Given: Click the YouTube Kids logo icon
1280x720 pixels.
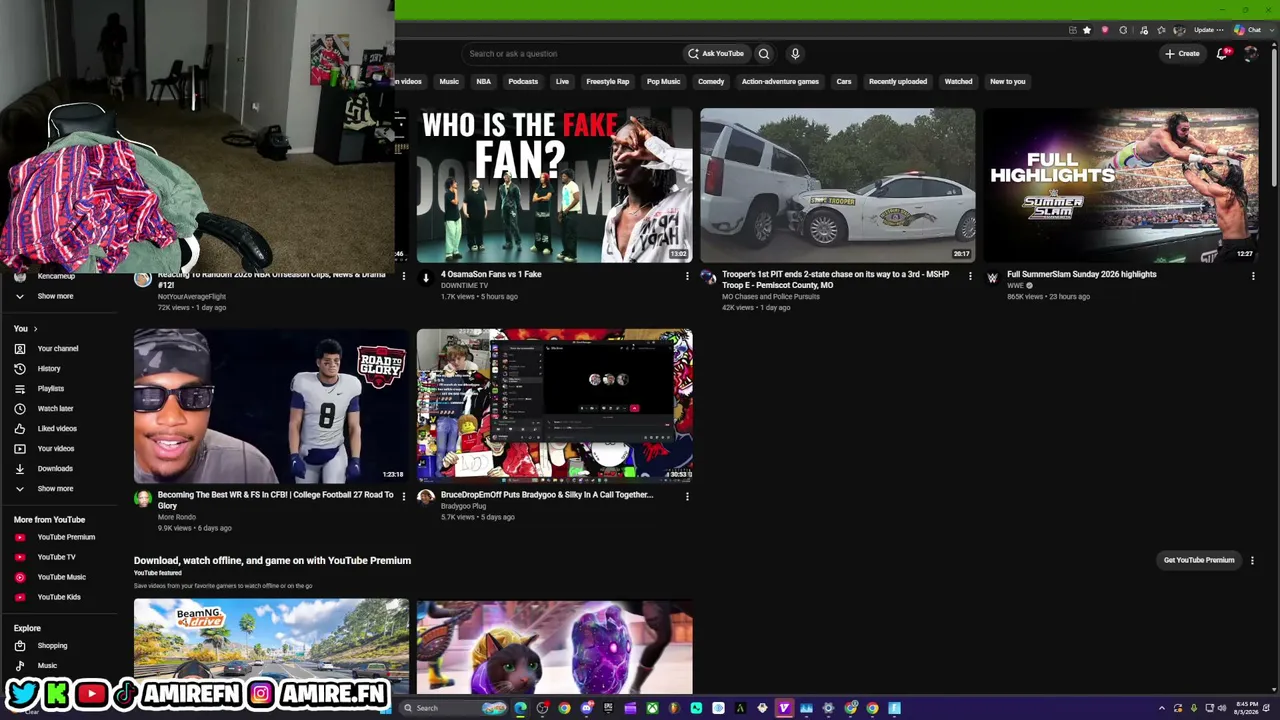Looking at the screenshot, I should (20, 597).
